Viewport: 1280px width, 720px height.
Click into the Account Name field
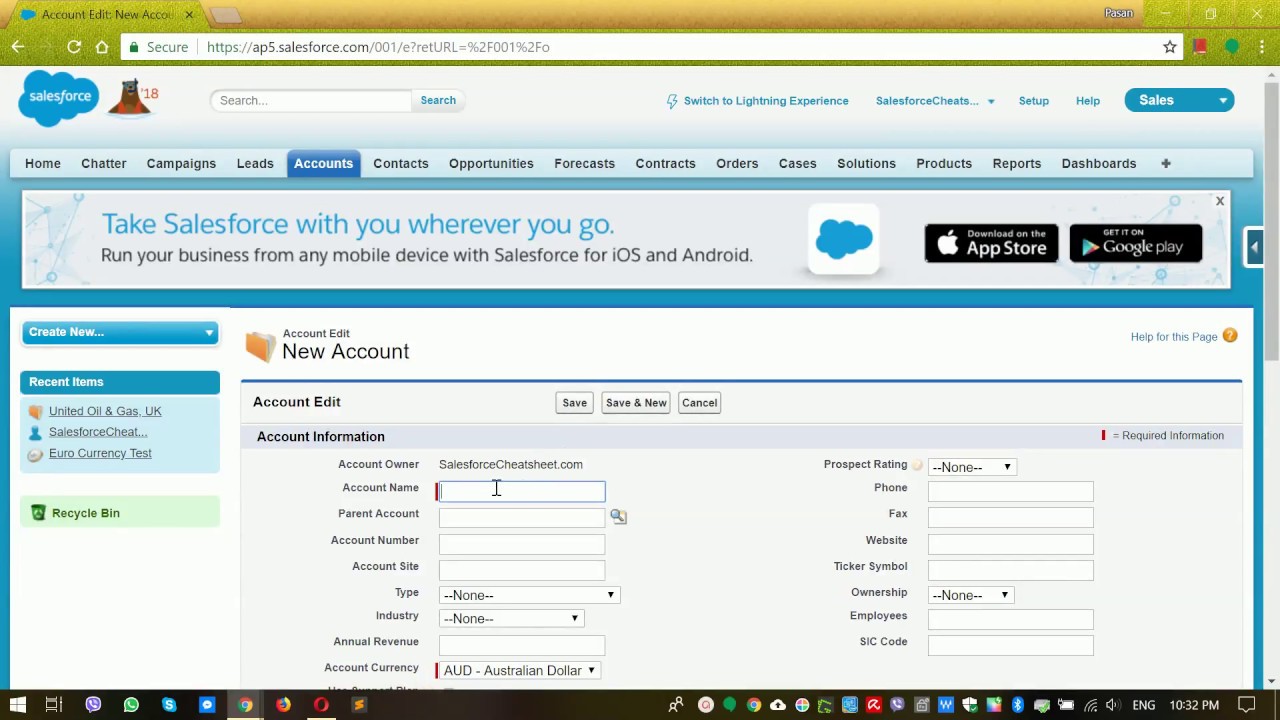point(522,491)
